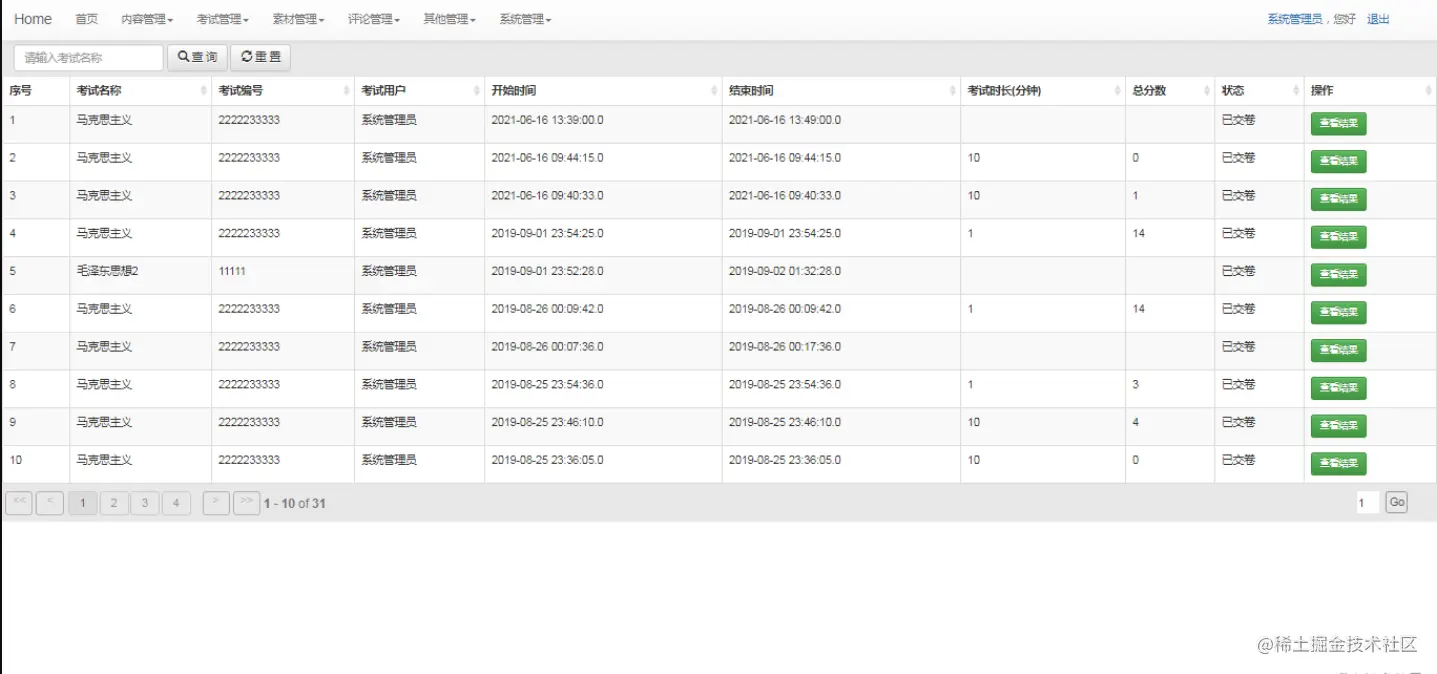1437x674 pixels.
Task: Focus the 请输入考试名称 search field
Action: [89, 58]
